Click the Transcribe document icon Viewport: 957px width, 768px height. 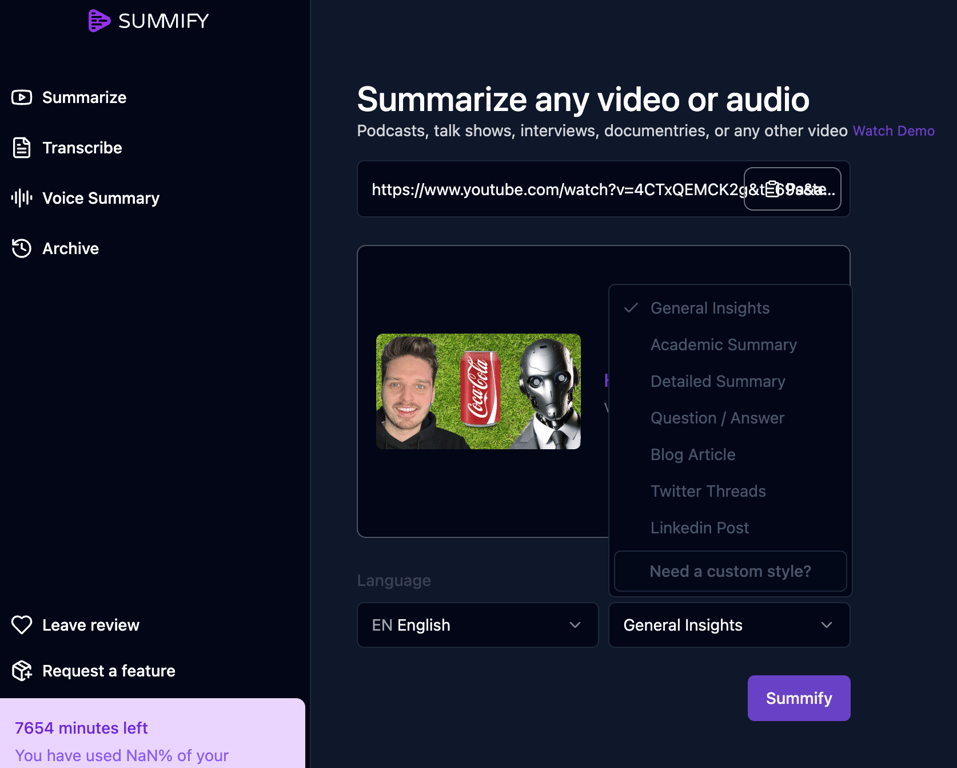pos(22,148)
